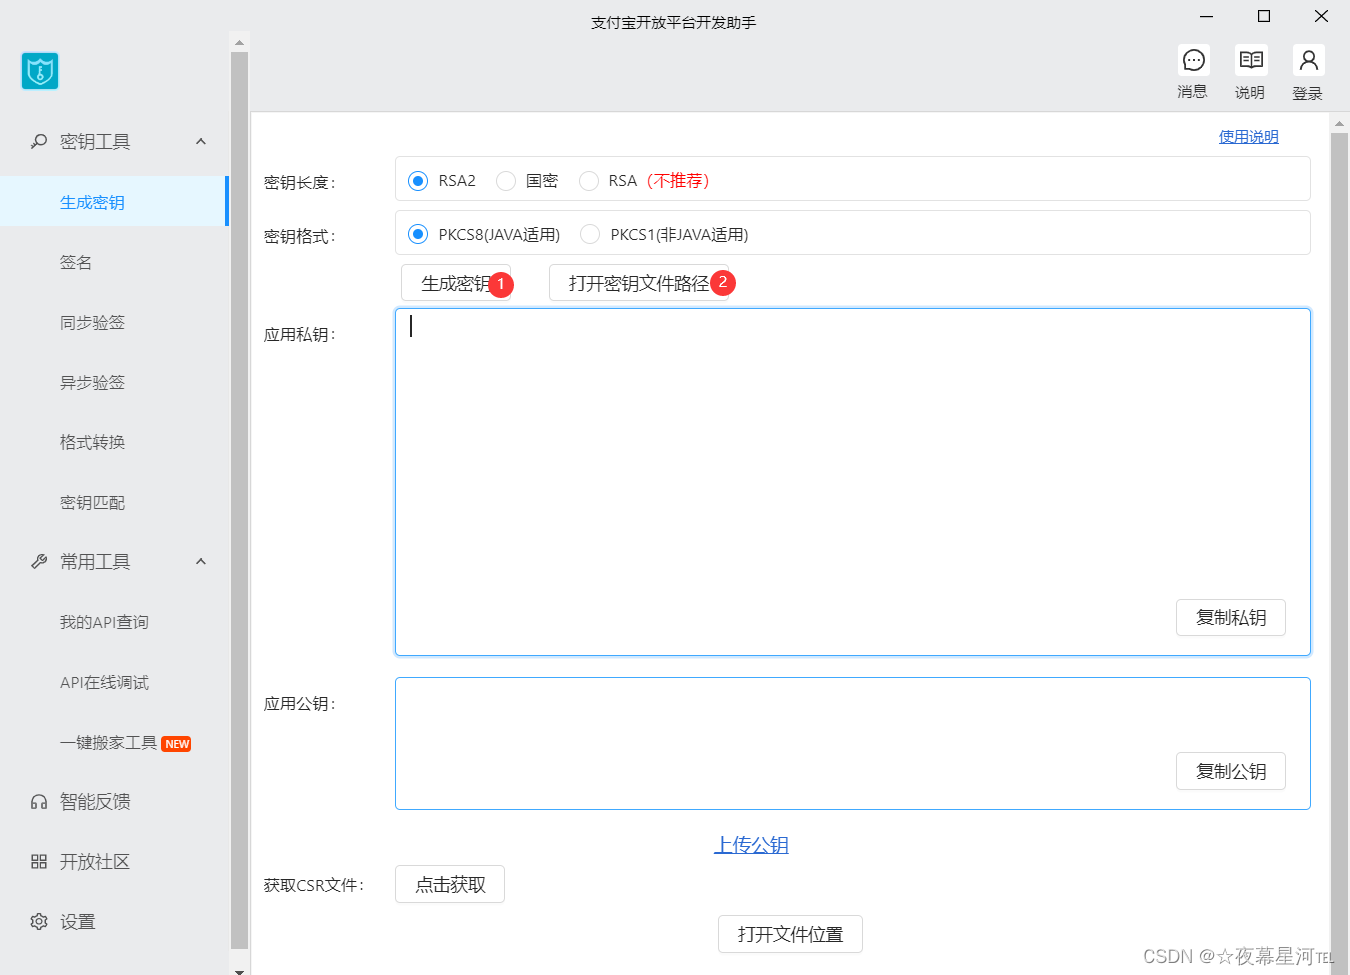The width and height of the screenshot is (1350, 975).
Task: Select the 国密 key length option
Action: pyautogui.click(x=506, y=181)
